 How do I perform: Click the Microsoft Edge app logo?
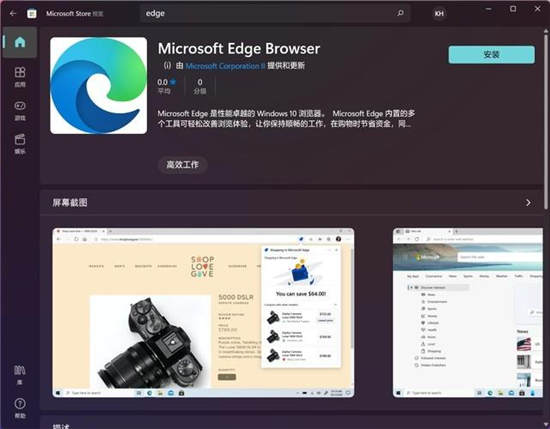[x=99, y=86]
